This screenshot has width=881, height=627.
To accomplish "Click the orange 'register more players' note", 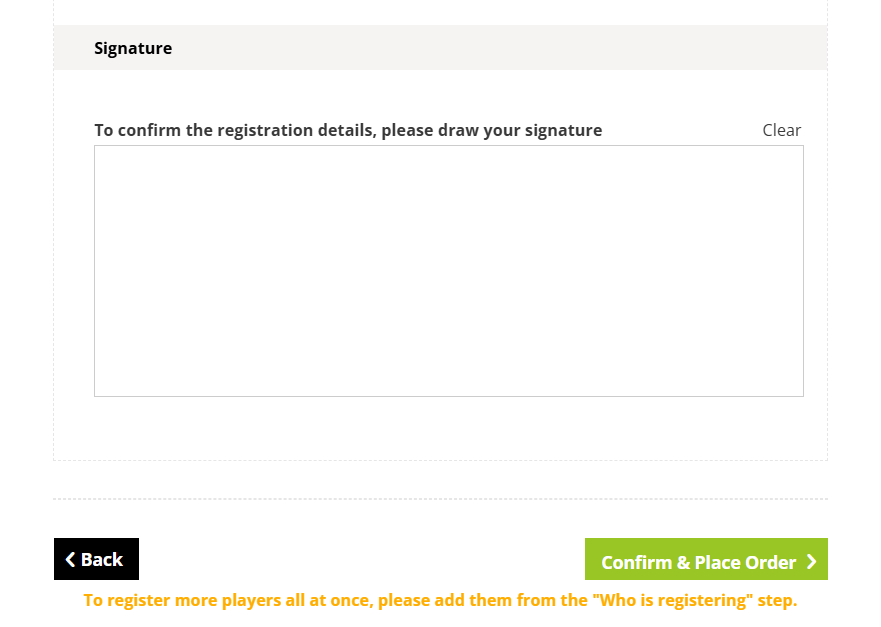I will click(440, 601).
